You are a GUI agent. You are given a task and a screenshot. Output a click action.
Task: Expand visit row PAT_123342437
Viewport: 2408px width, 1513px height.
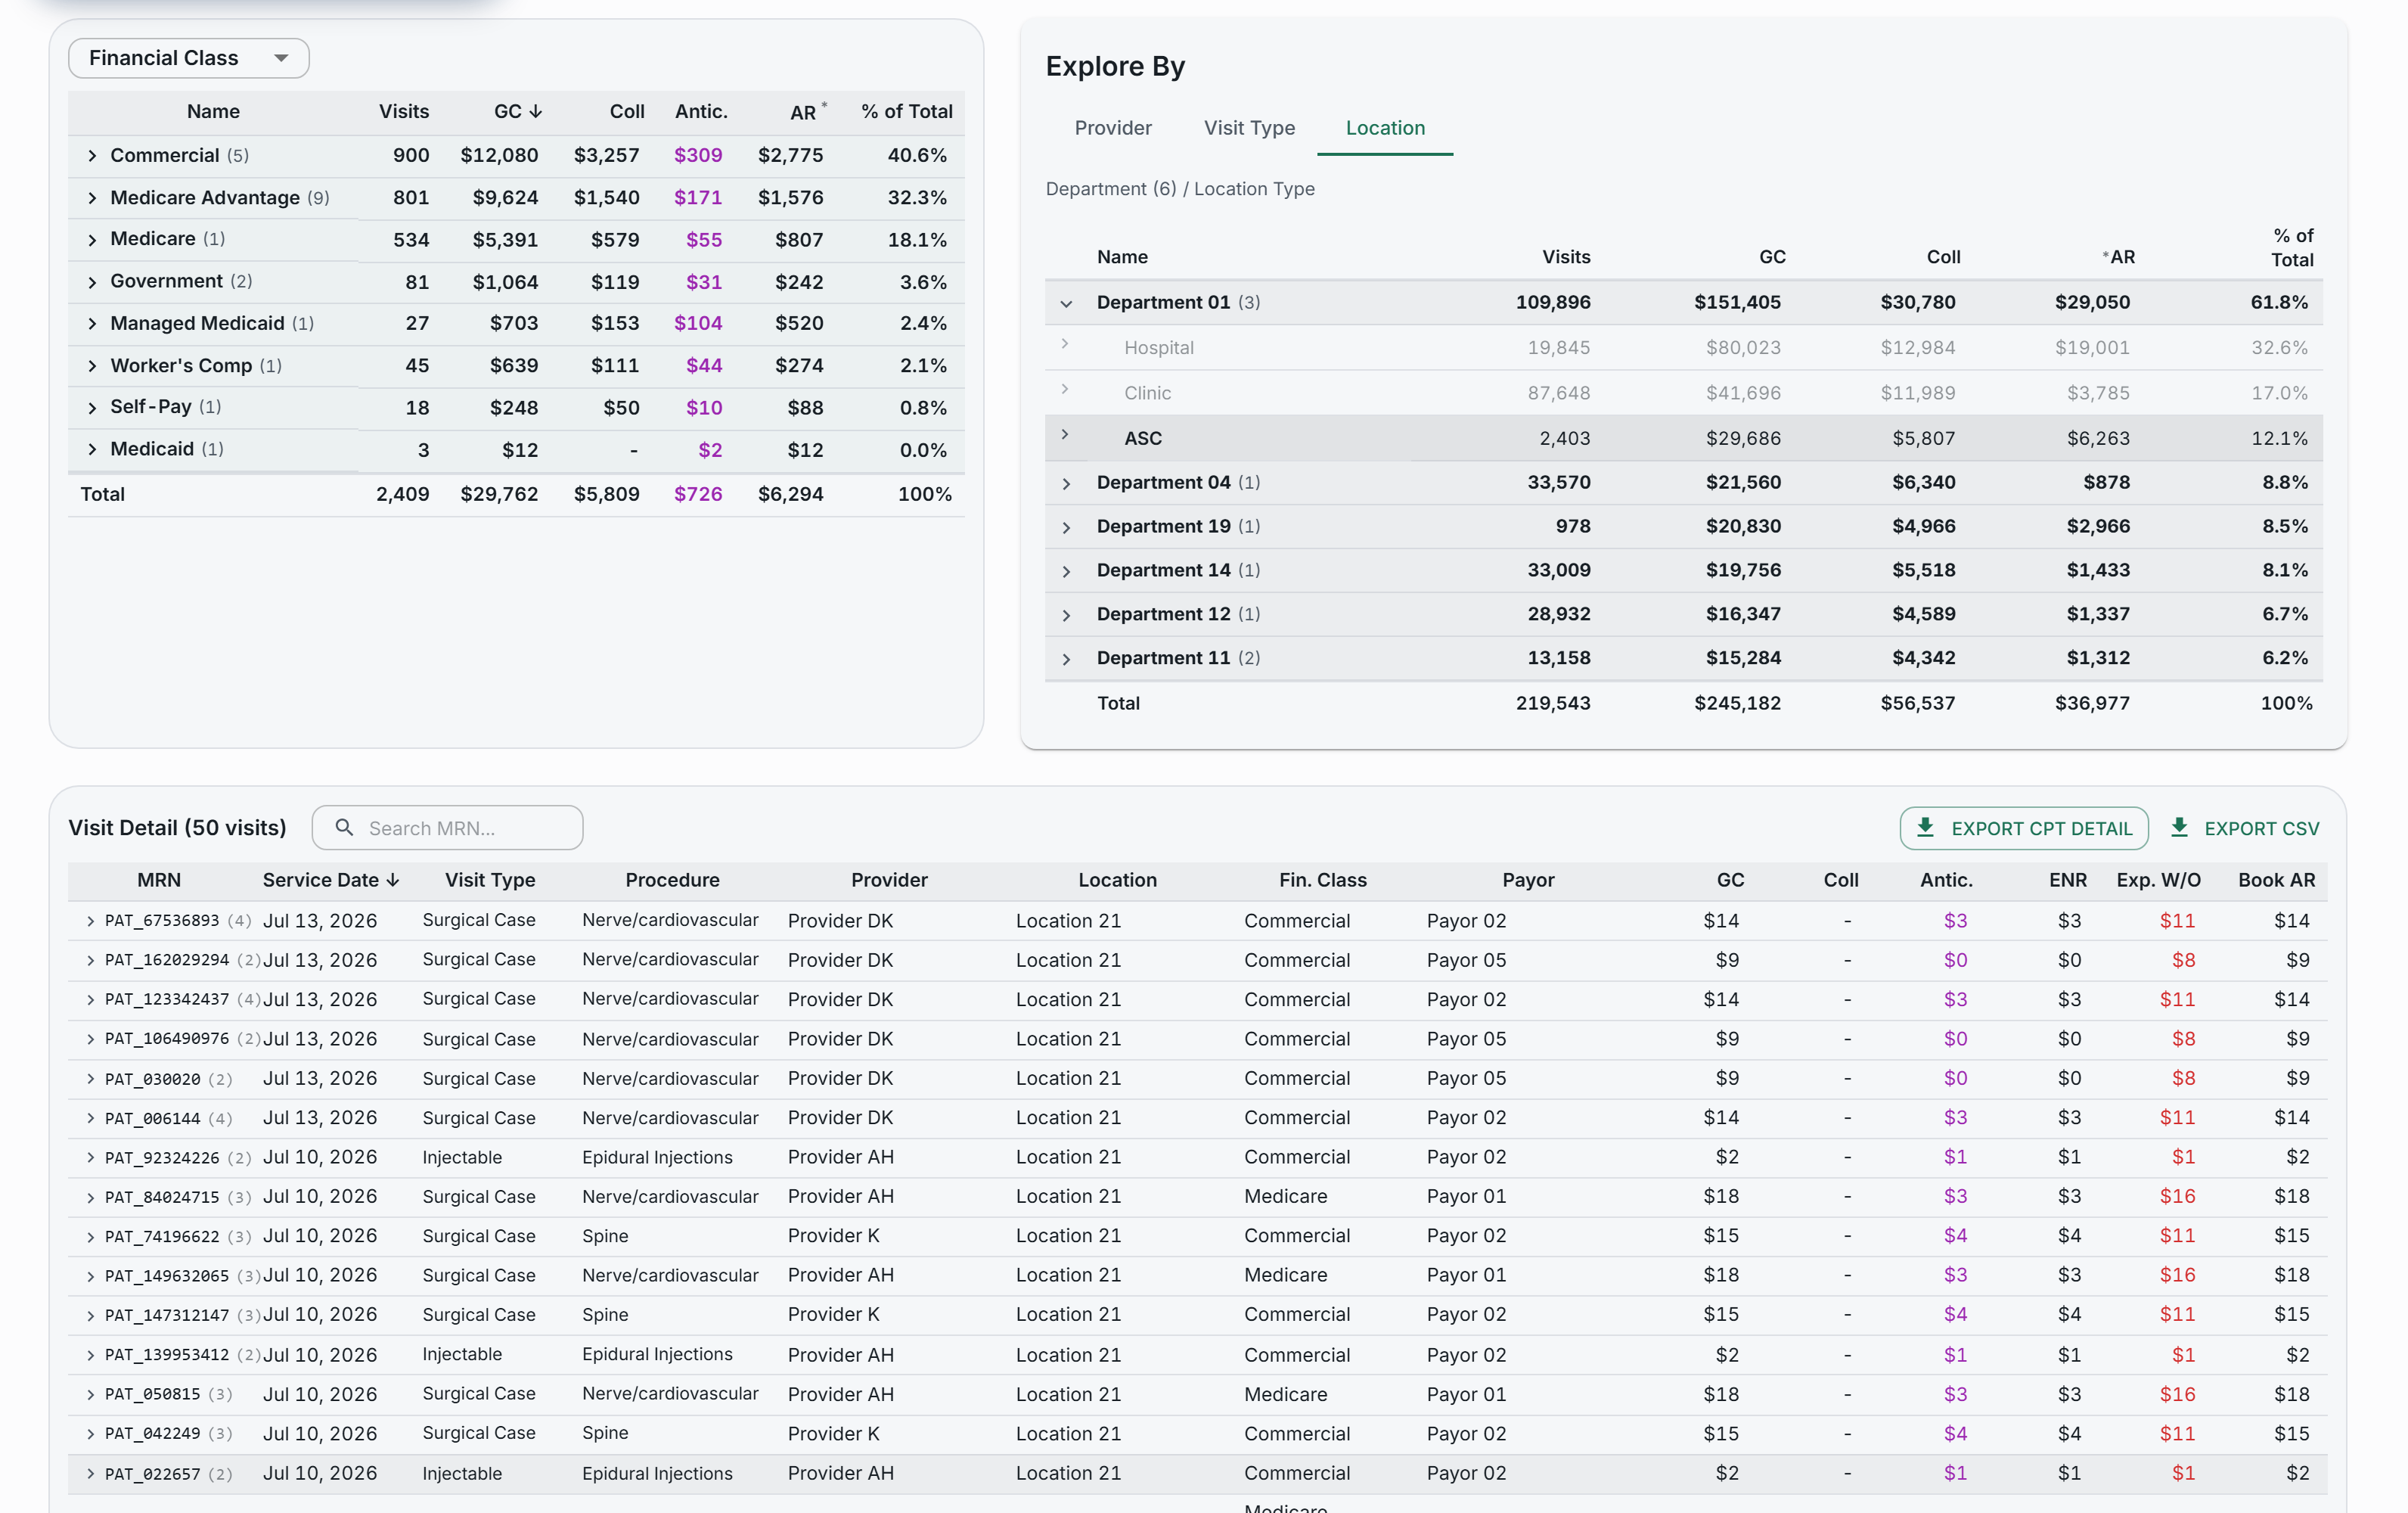90,1000
